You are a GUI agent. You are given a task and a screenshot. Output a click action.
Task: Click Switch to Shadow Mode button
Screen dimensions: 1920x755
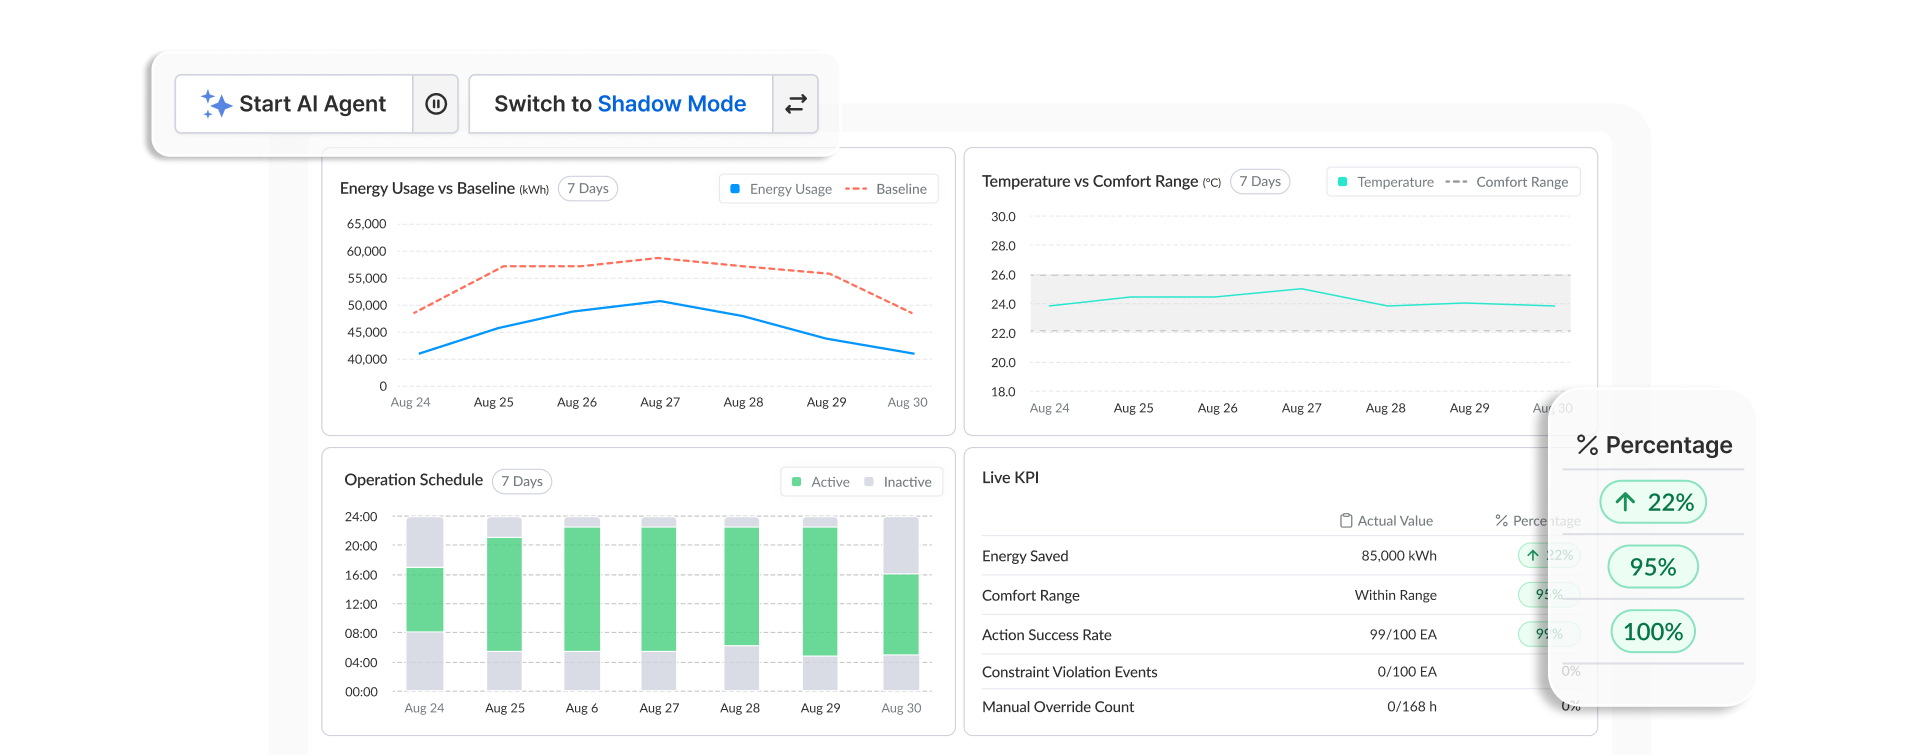coord(620,104)
